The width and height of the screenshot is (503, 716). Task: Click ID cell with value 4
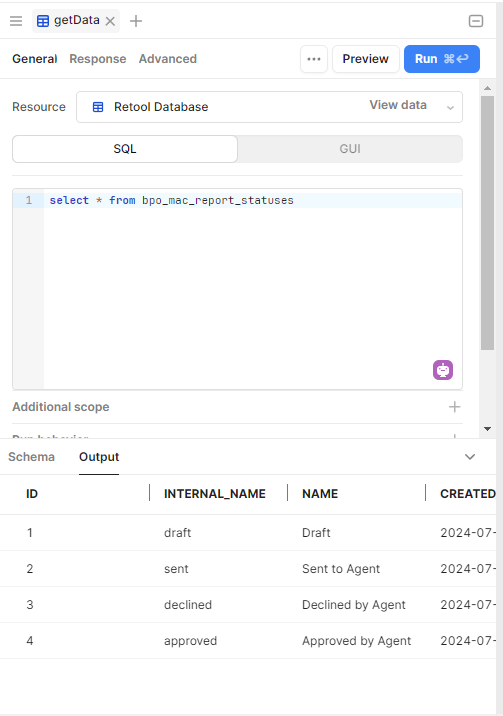pos(30,641)
